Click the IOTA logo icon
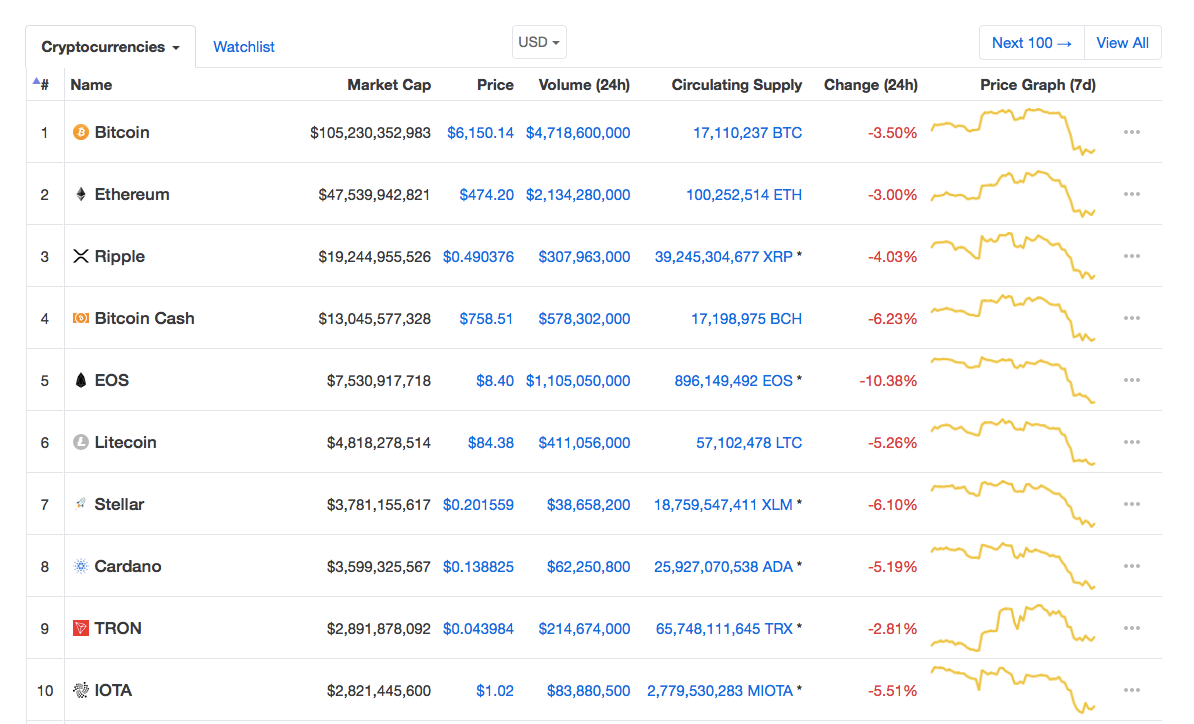This screenshot has width=1194, height=724. 81,691
